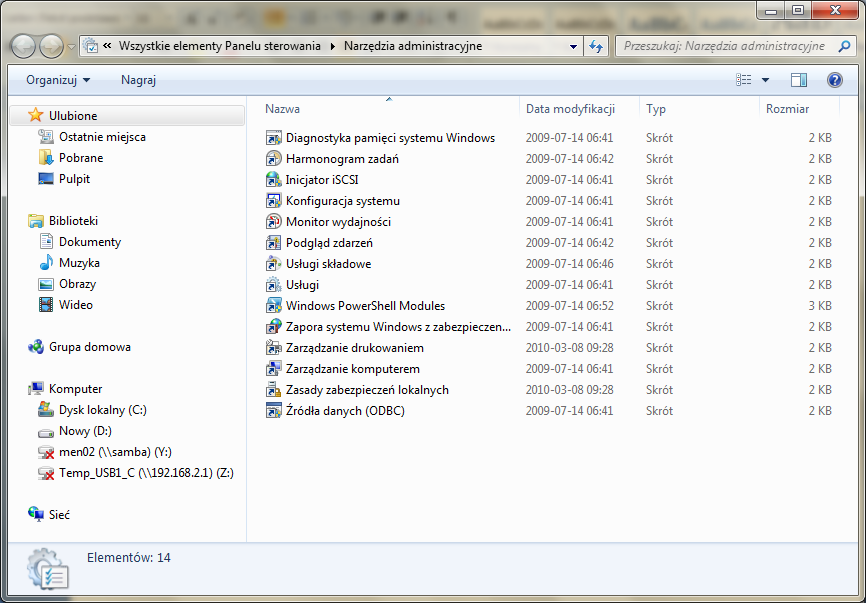
Task: Open Dysk lokalny (C:) drive
Action: click(x=103, y=410)
